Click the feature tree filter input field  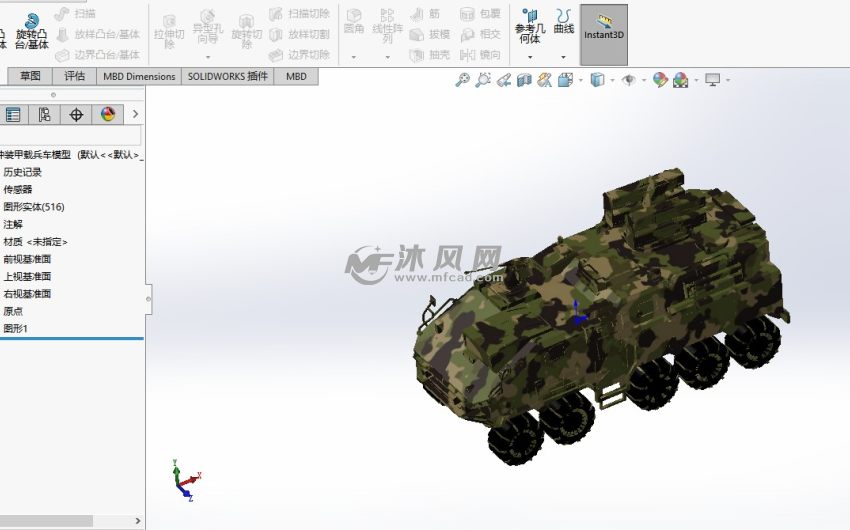(70, 135)
